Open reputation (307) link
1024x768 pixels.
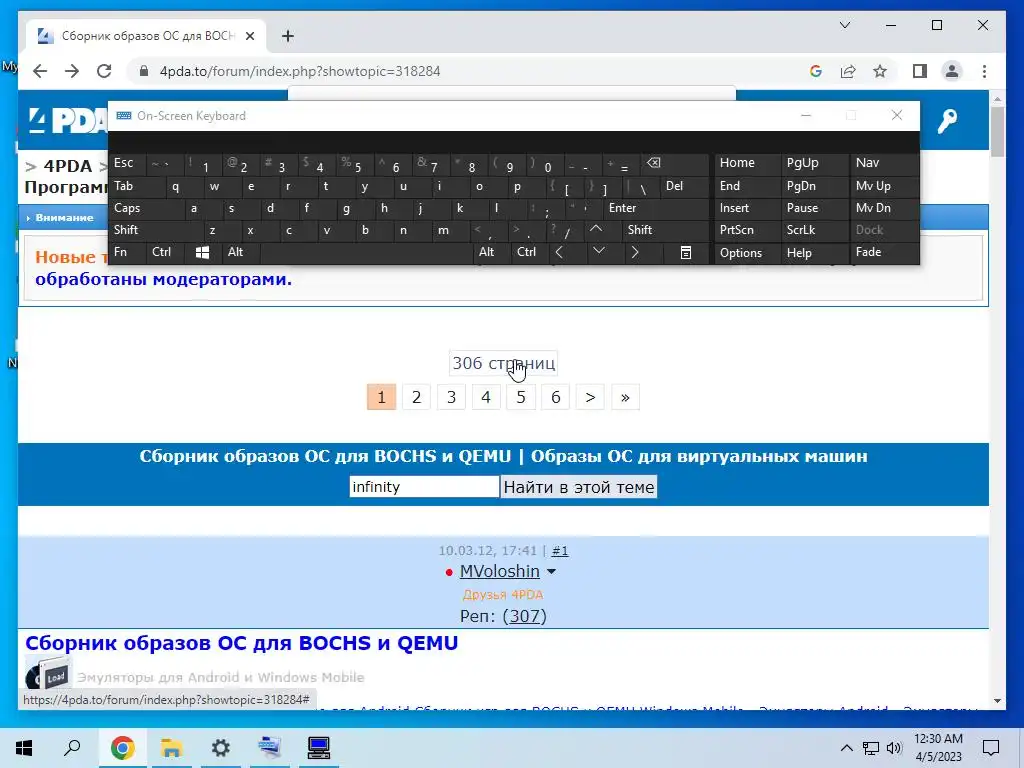(525, 616)
